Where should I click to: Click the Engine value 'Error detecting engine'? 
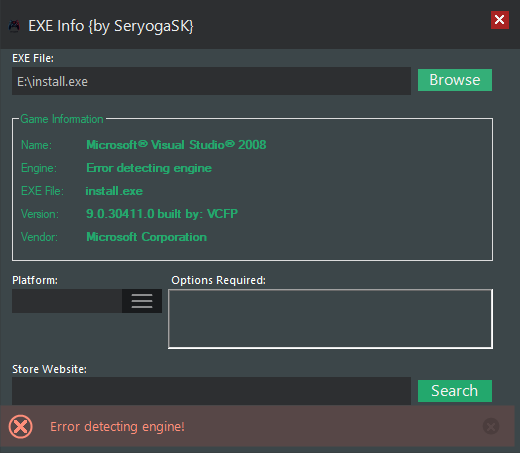pos(149,168)
